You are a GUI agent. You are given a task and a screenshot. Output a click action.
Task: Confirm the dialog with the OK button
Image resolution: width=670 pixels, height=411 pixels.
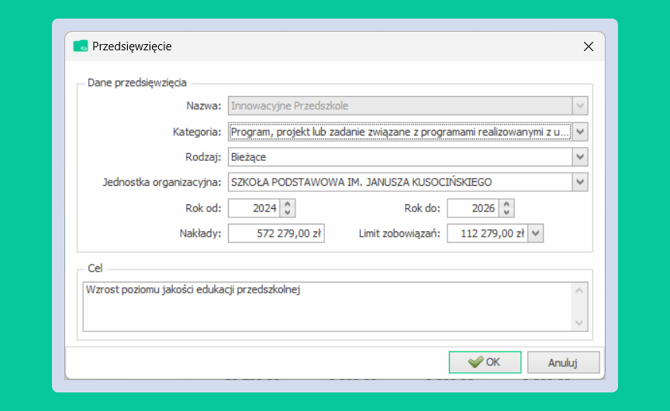pyautogui.click(x=485, y=362)
